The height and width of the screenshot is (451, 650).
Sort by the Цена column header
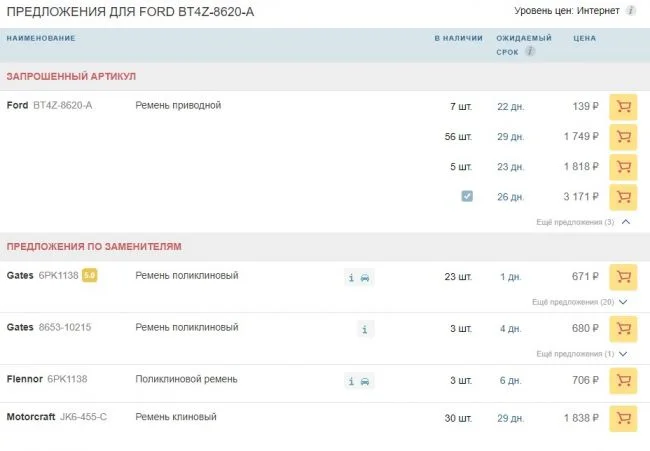tap(585, 38)
